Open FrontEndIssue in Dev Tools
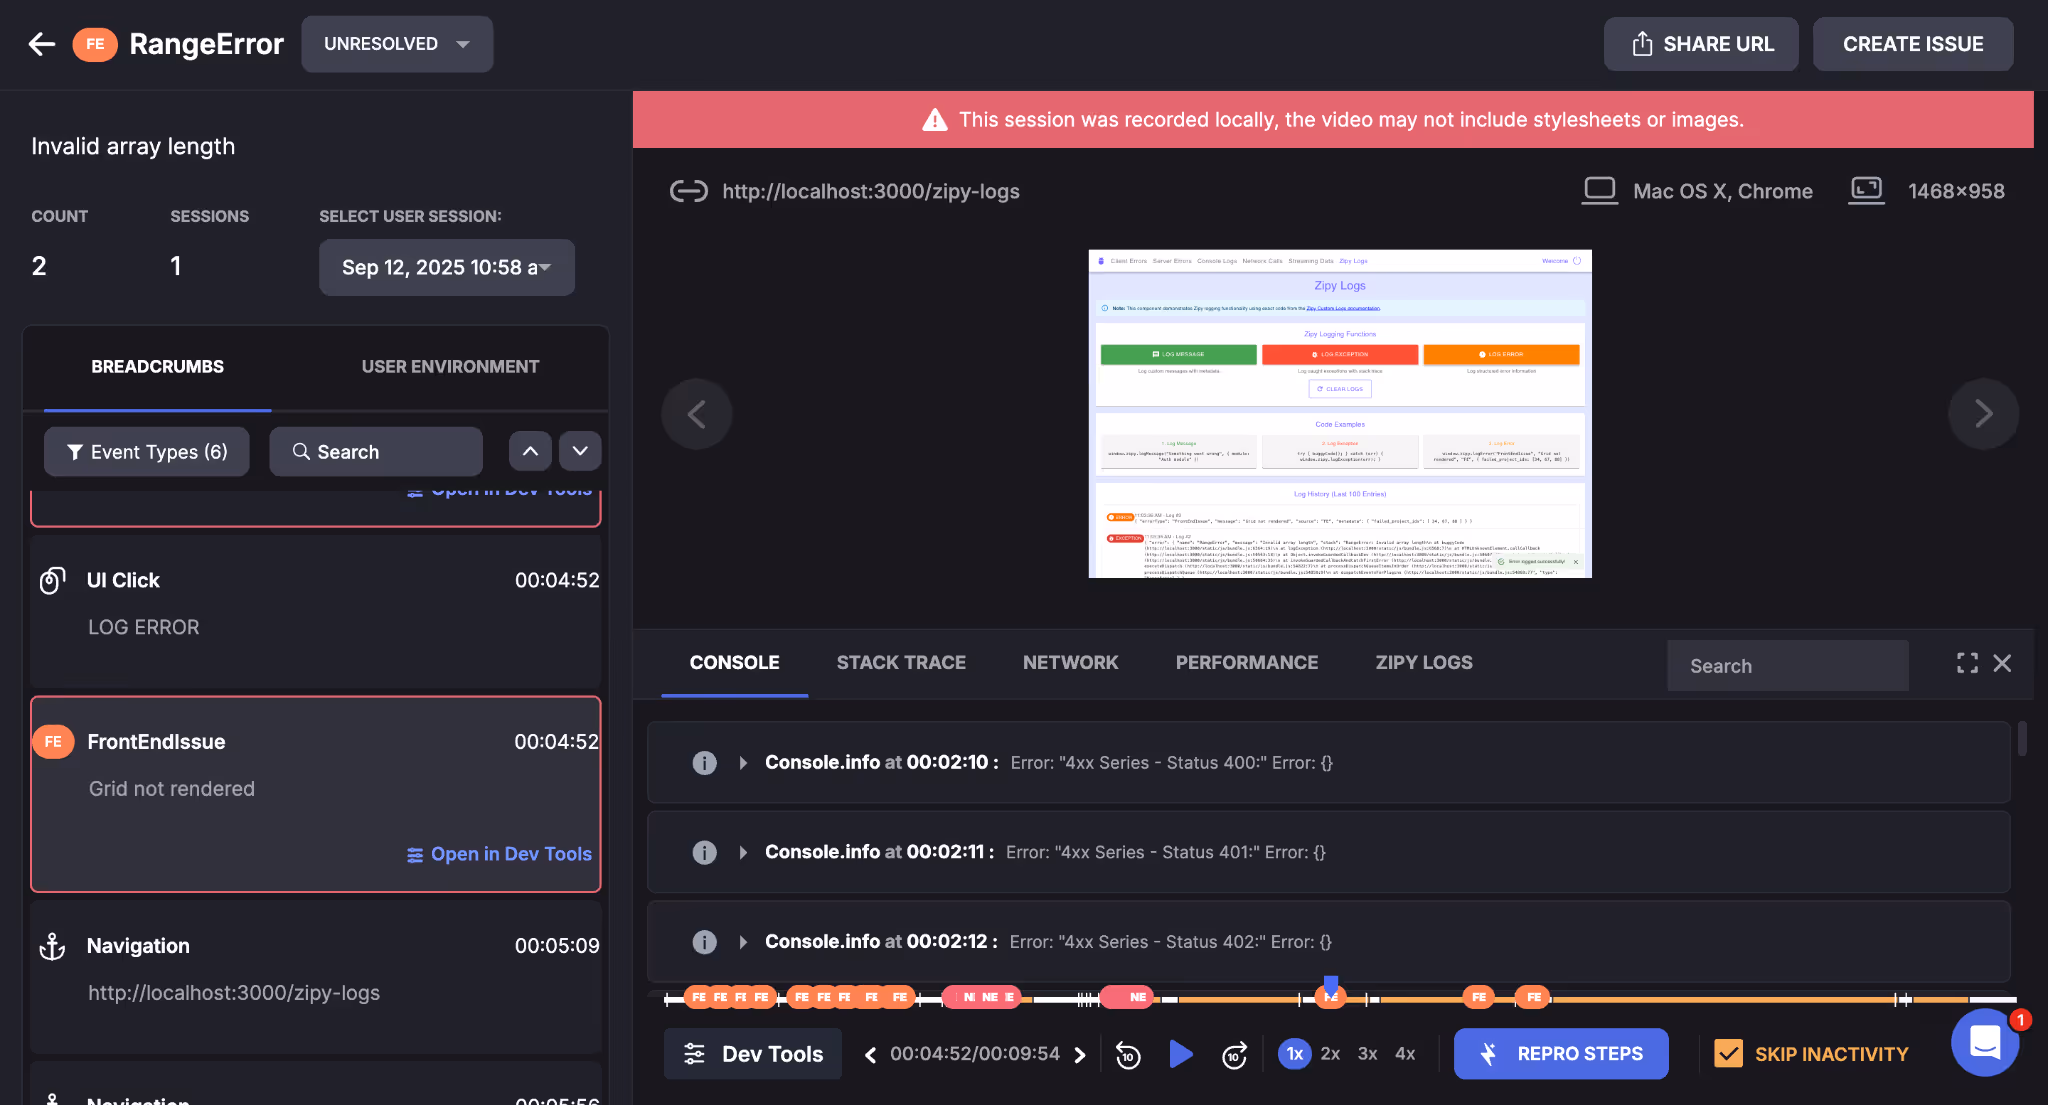The width and height of the screenshot is (2048, 1105). [498, 853]
